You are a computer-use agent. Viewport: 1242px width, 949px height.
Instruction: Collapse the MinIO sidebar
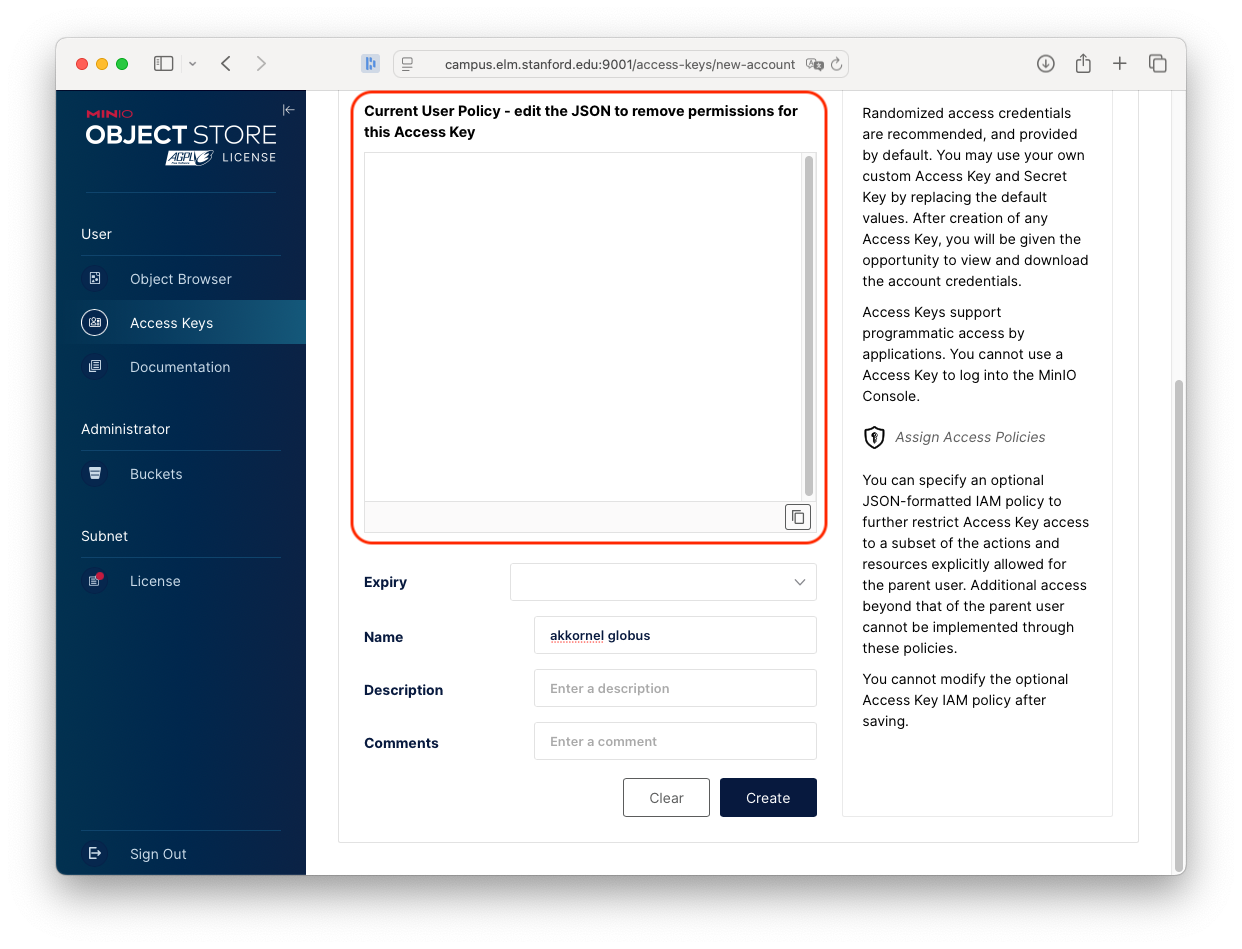[288, 110]
